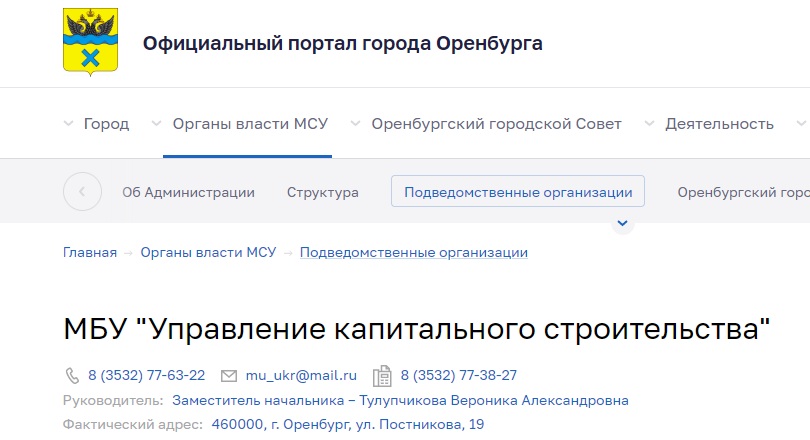The height and width of the screenshot is (440, 810).
Task: Click the Официальный портал города Оренбурга title
Action: pos(343,44)
